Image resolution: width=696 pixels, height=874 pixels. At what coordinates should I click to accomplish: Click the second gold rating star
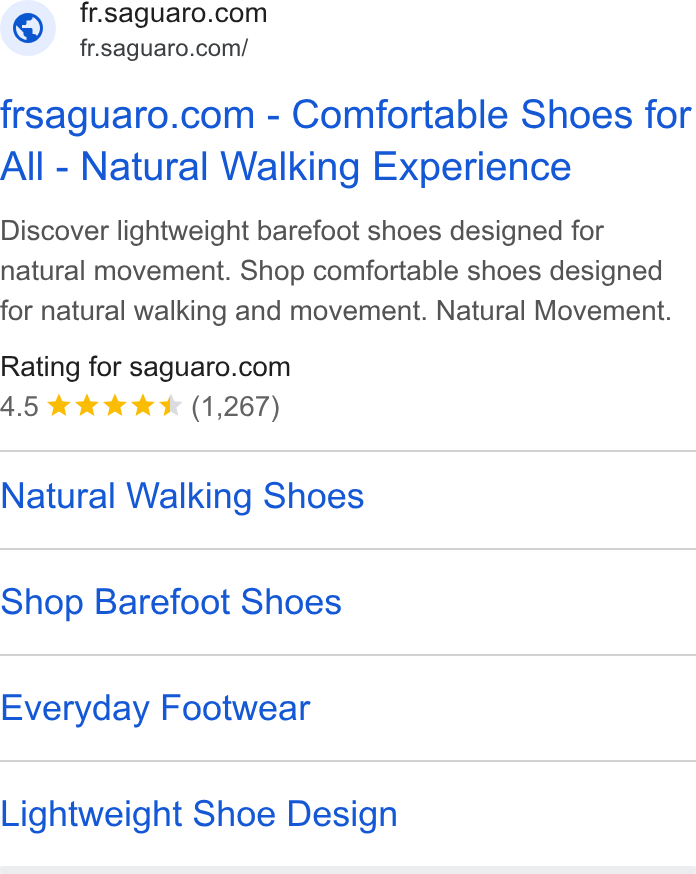[87, 406]
